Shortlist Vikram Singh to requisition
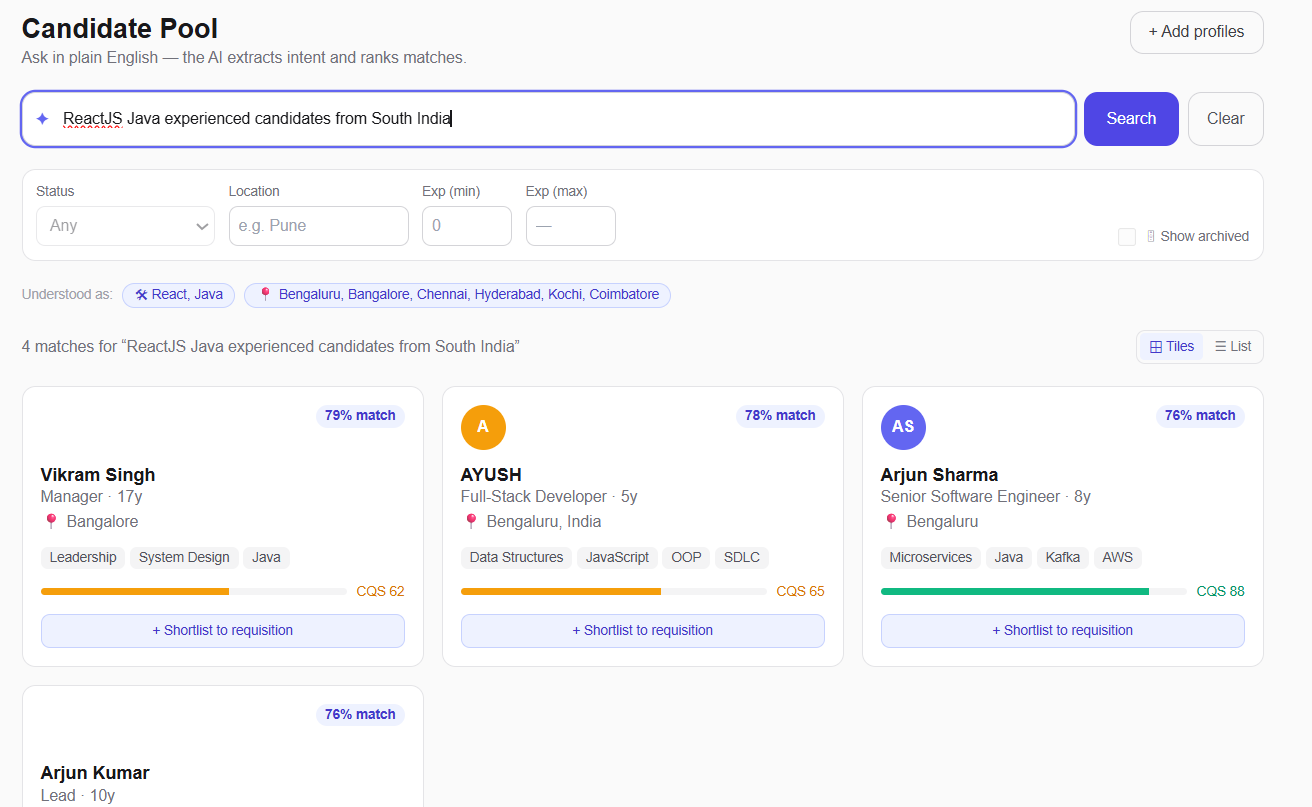The height and width of the screenshot is (807, 1312). point(223,631)
